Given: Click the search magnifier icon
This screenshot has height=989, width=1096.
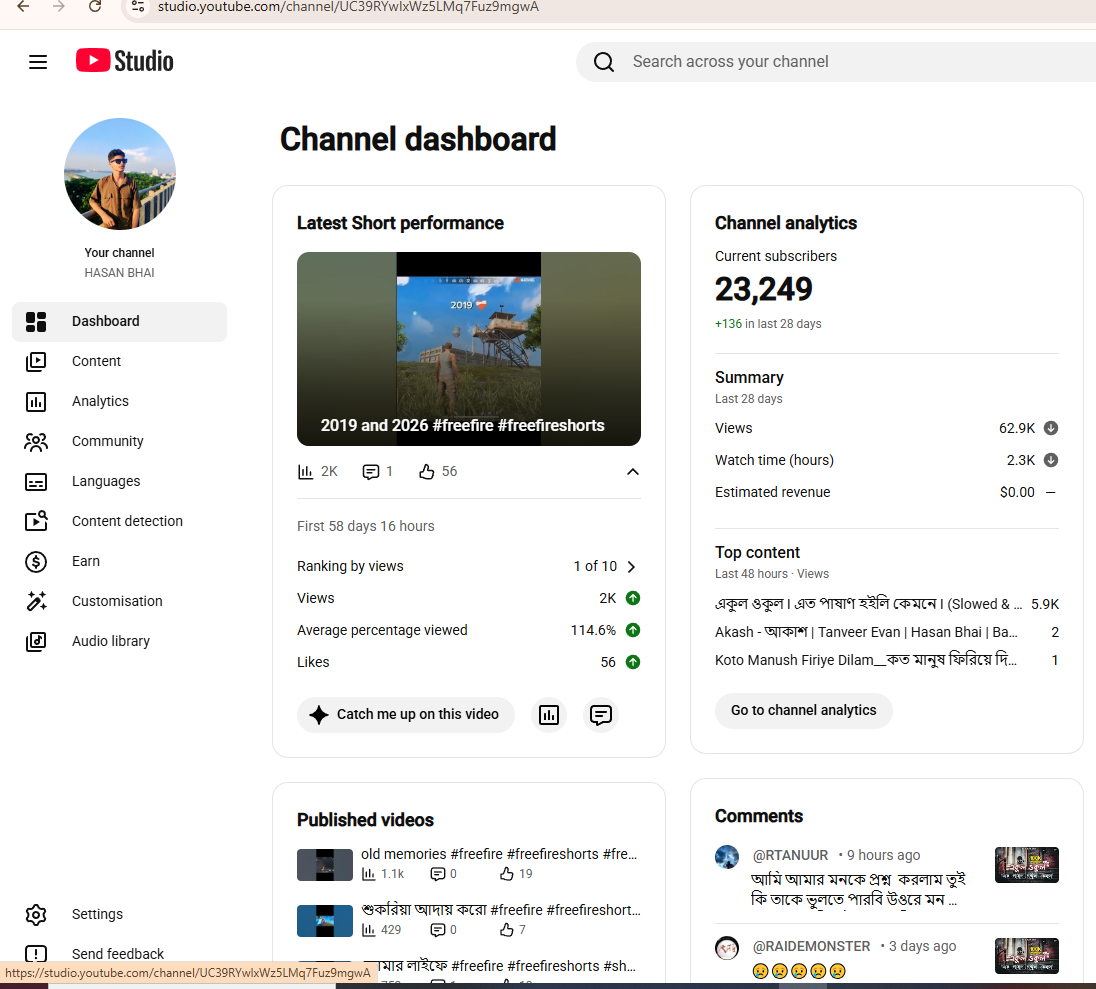Looking at the screenshot, I should coord(604,62).
